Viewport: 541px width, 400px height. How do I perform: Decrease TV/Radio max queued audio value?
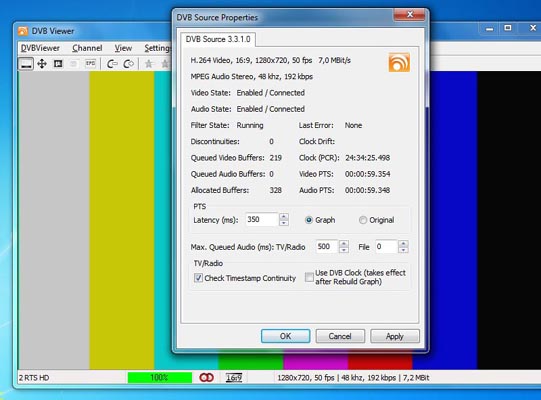click(344, 250)
